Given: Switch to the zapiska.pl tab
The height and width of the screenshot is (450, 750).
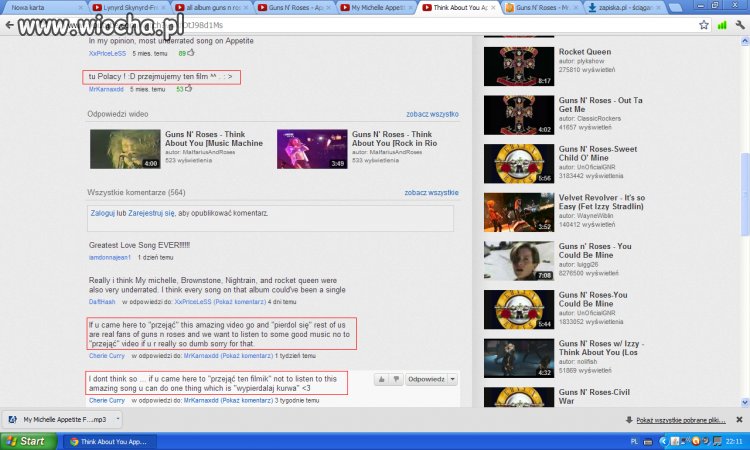Looking at the screenshot, I should coord(624,8).
